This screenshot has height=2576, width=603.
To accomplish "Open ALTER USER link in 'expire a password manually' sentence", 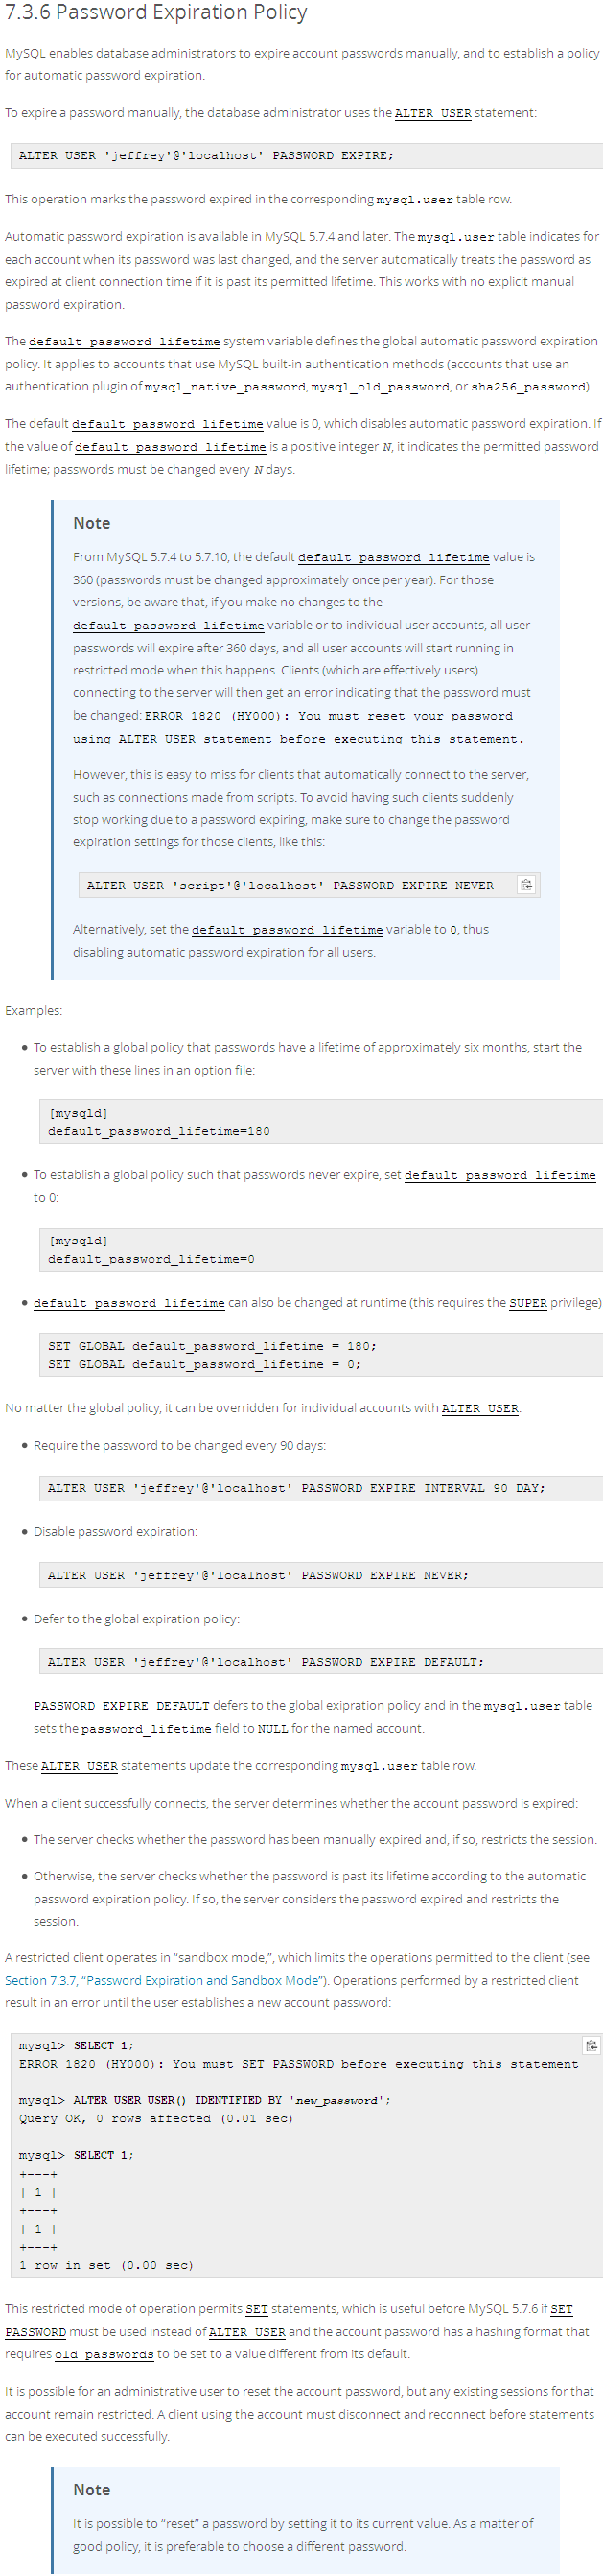I will (433, 113).
